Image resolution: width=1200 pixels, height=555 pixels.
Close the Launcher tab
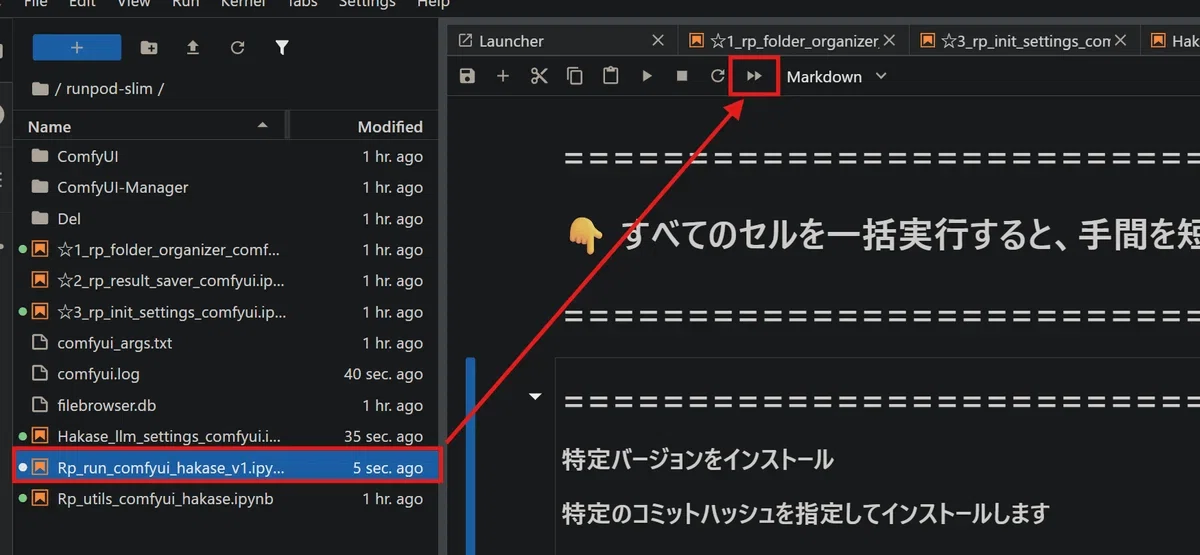point(657,41)
